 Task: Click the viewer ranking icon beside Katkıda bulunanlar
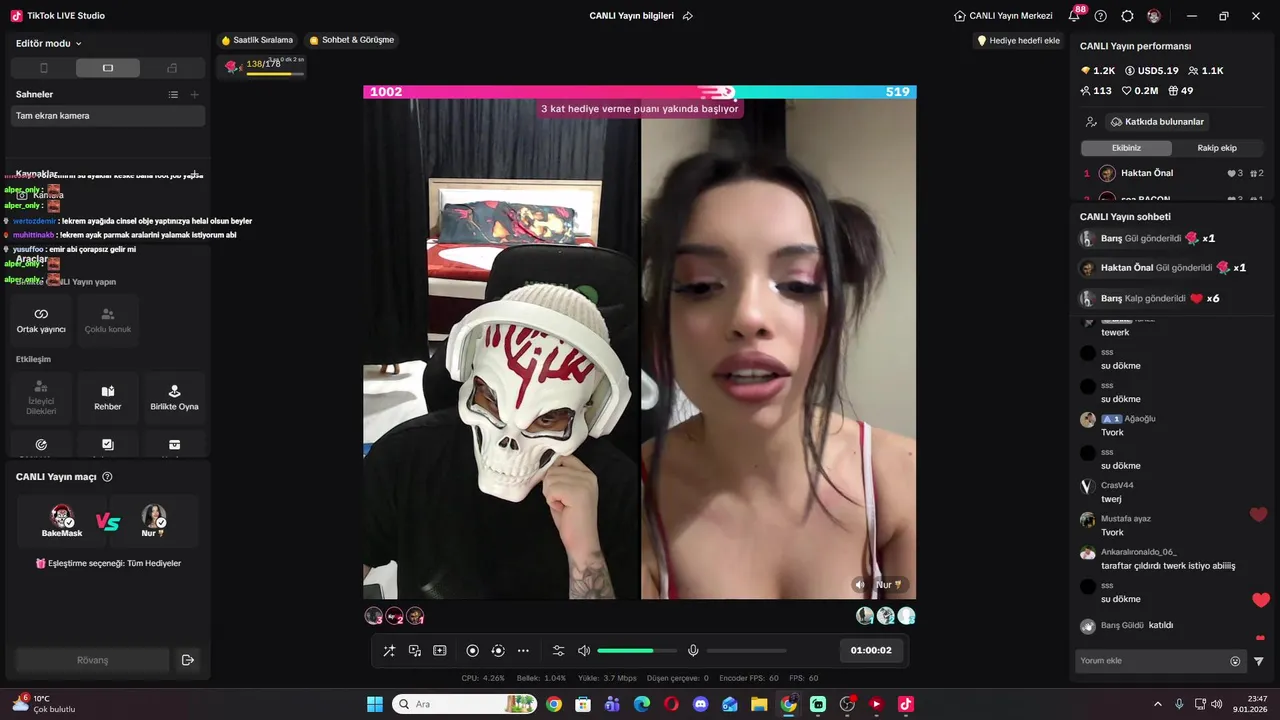tap(1091, 122)
